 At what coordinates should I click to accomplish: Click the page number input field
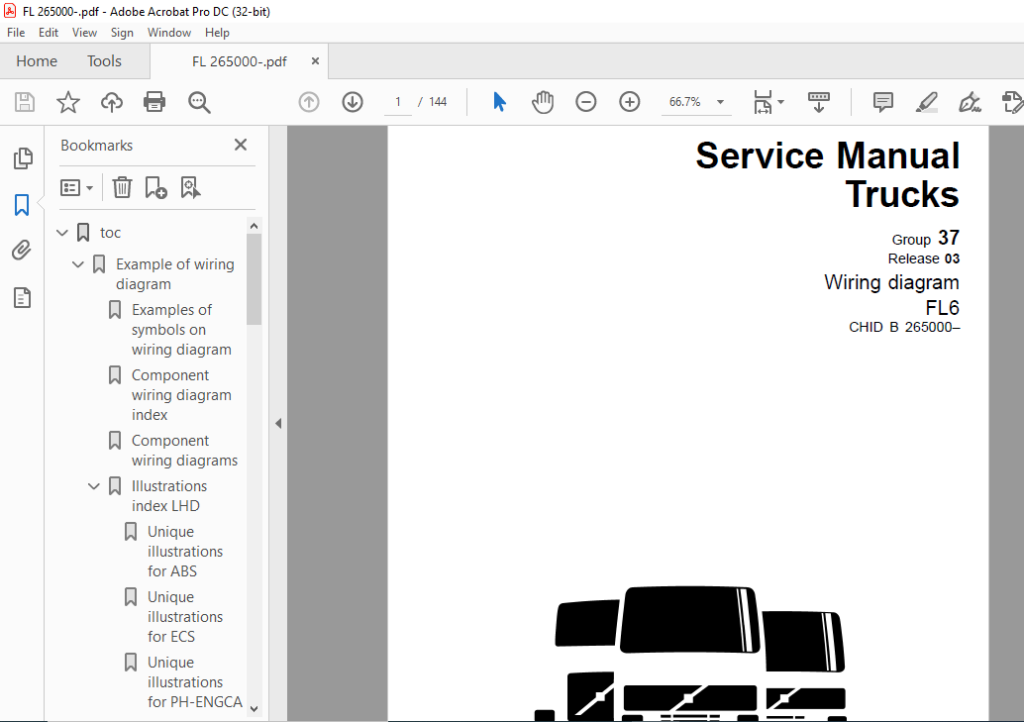click(x=398, y=102)
